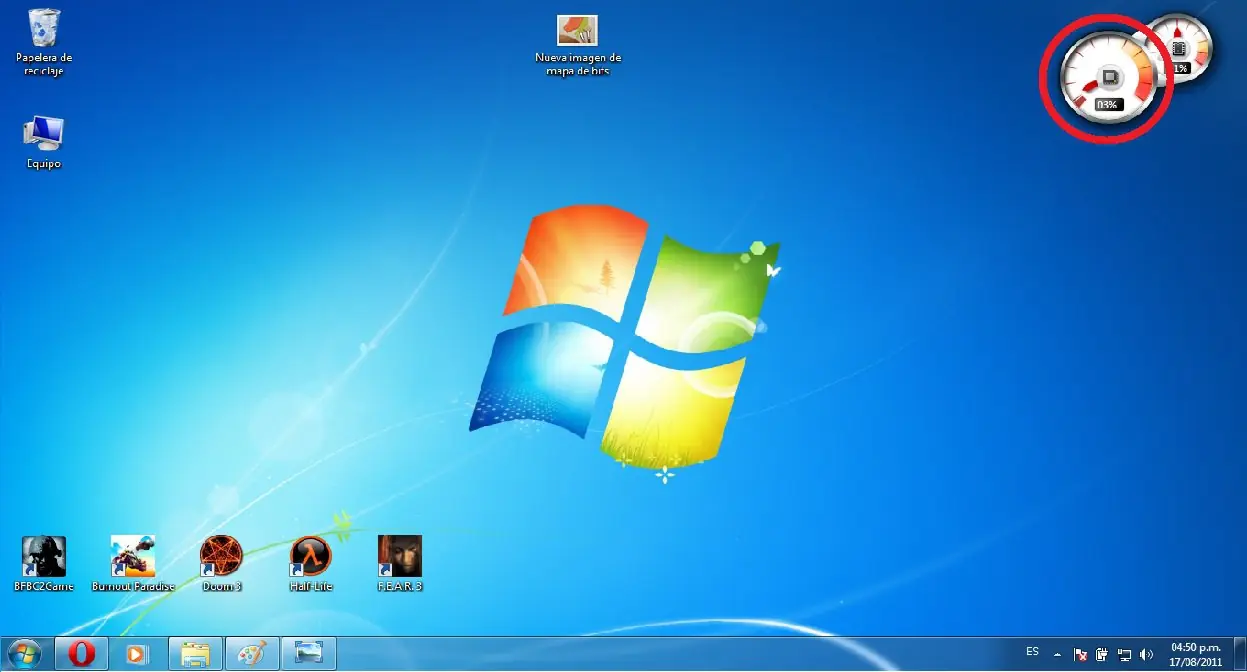The height and width of the screenshot is (672, 1247).
Task: Click the power plug tray icon
Action: (1102, 655)
